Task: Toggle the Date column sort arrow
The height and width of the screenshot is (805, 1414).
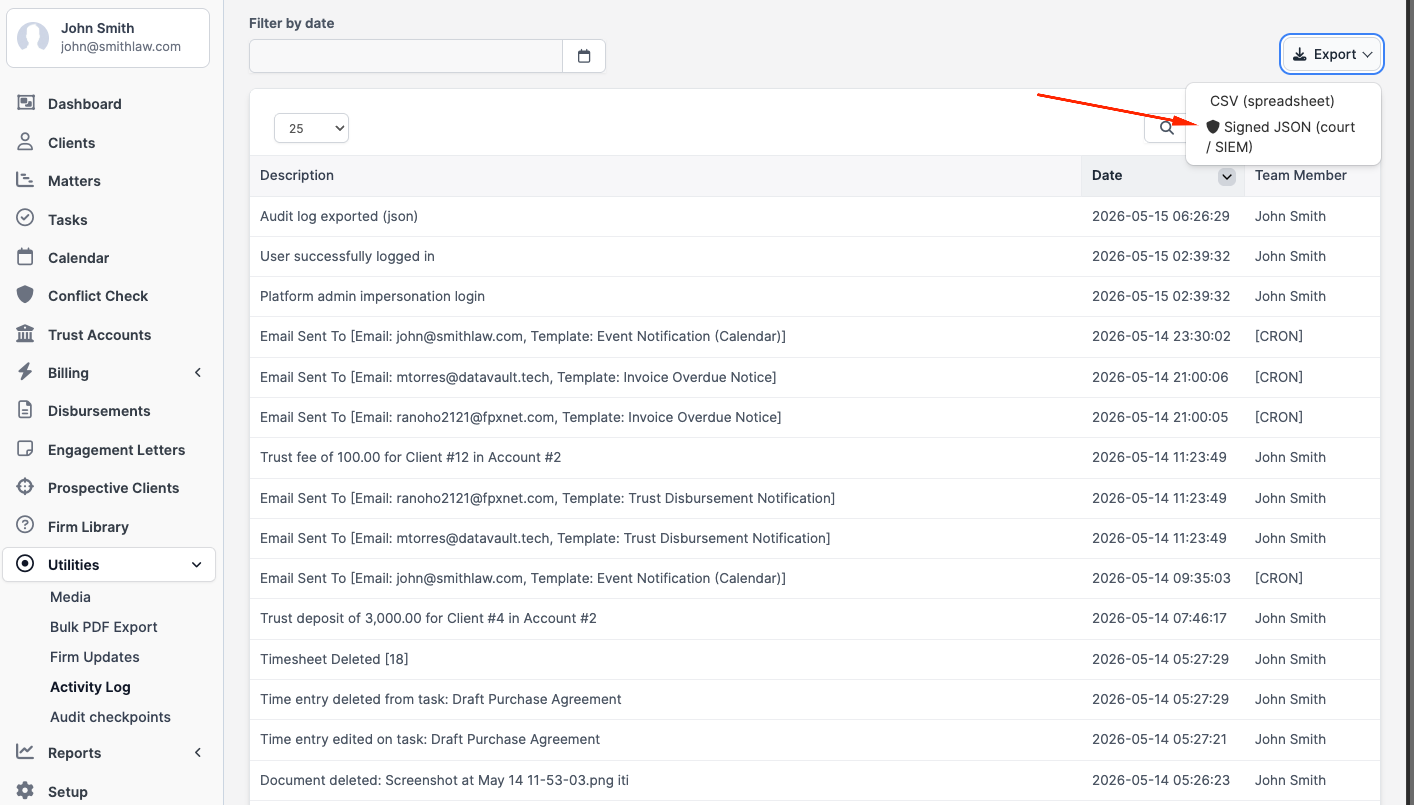Action: 1226,176
